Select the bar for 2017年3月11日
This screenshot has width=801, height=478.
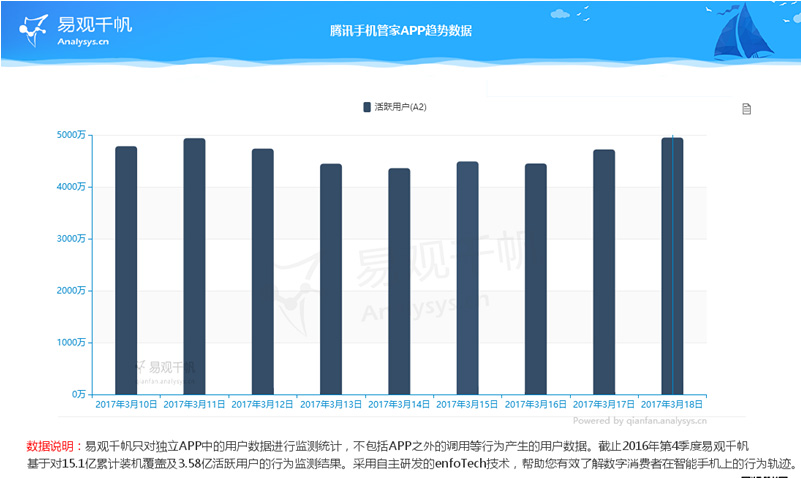(194, 266)
